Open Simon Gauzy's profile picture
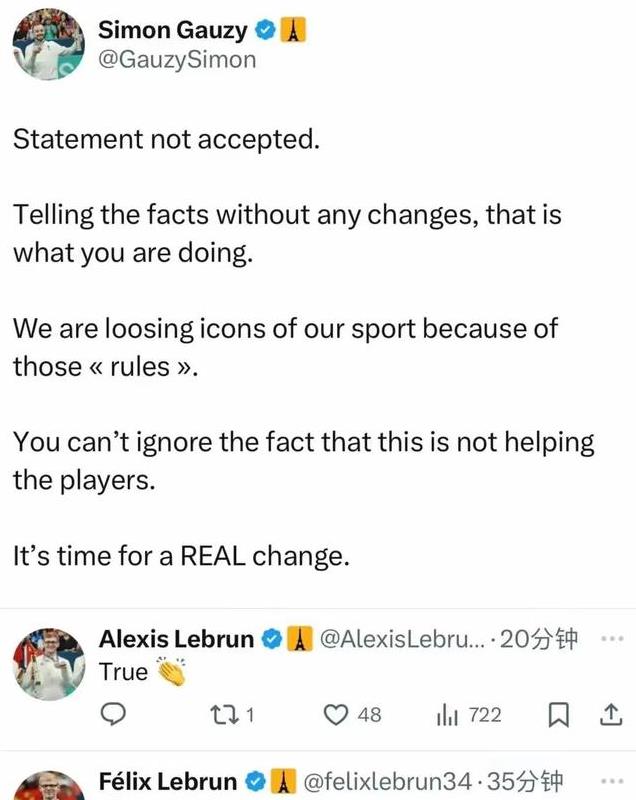This screenshot has width=636, height=800. 48,46
